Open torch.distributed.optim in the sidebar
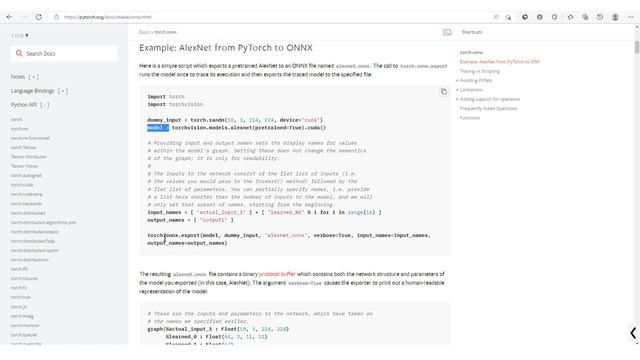This screenshot has height=360, width=640. click(34, 251)
